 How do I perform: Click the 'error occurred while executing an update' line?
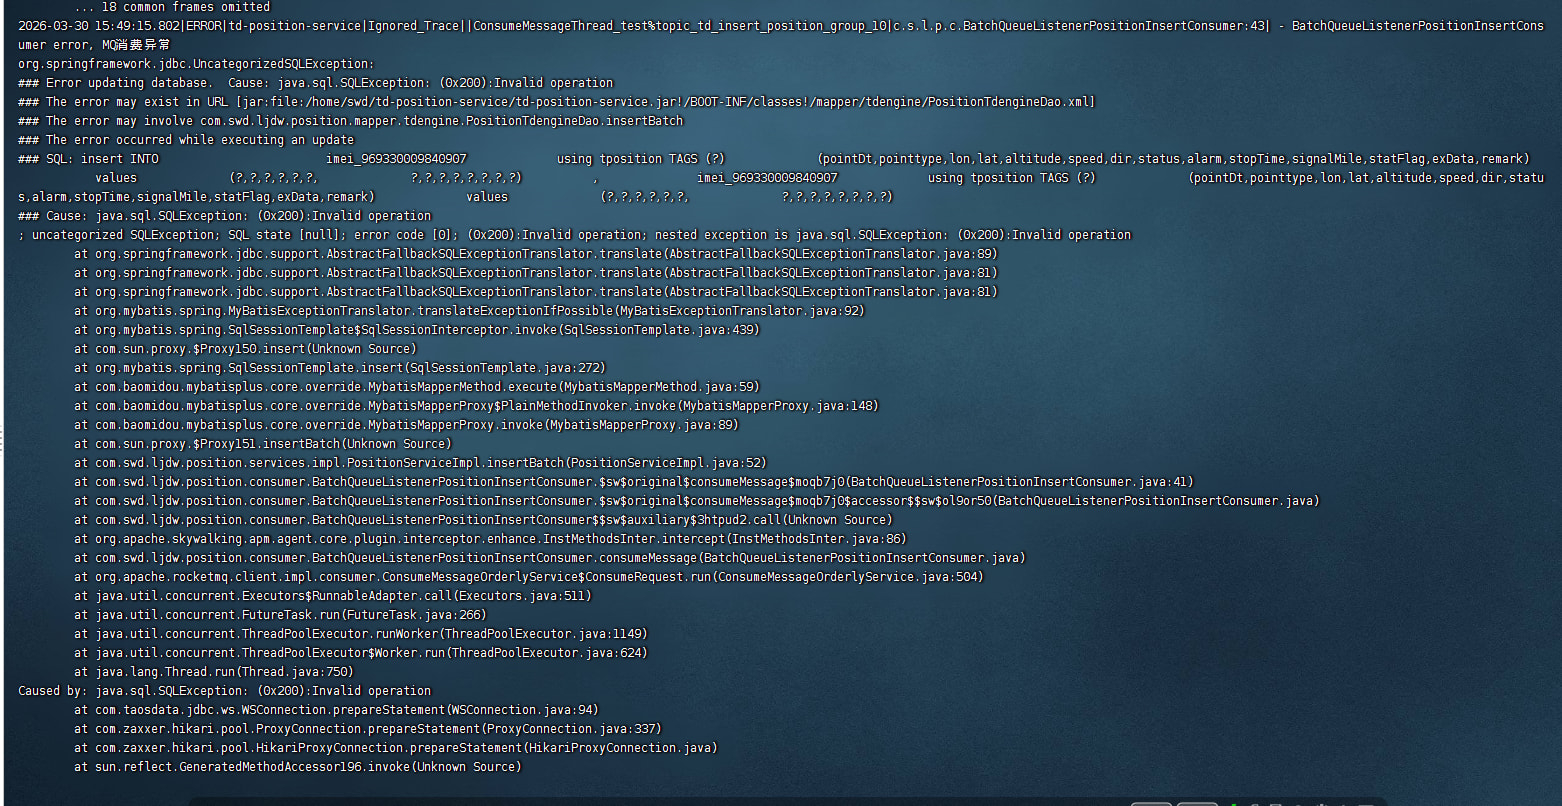(186, 140)
